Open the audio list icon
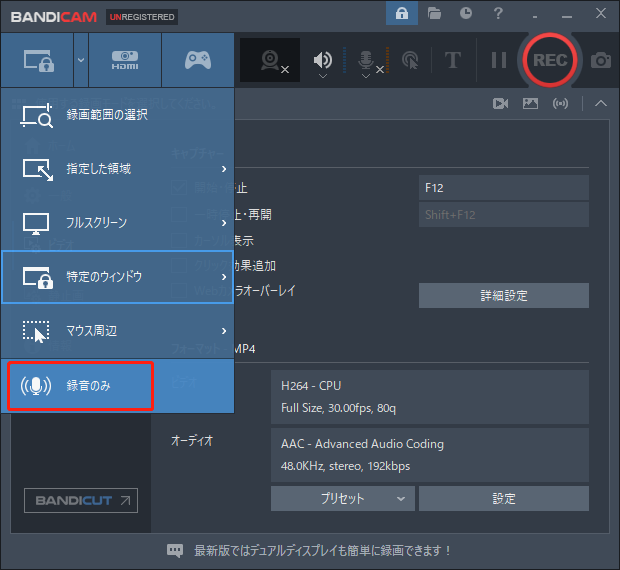The image size is (620, 570). click(560, 104)
